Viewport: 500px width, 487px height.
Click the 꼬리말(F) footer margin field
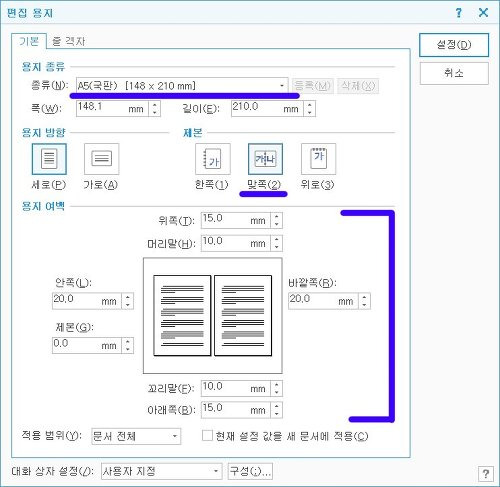[236, 388]
